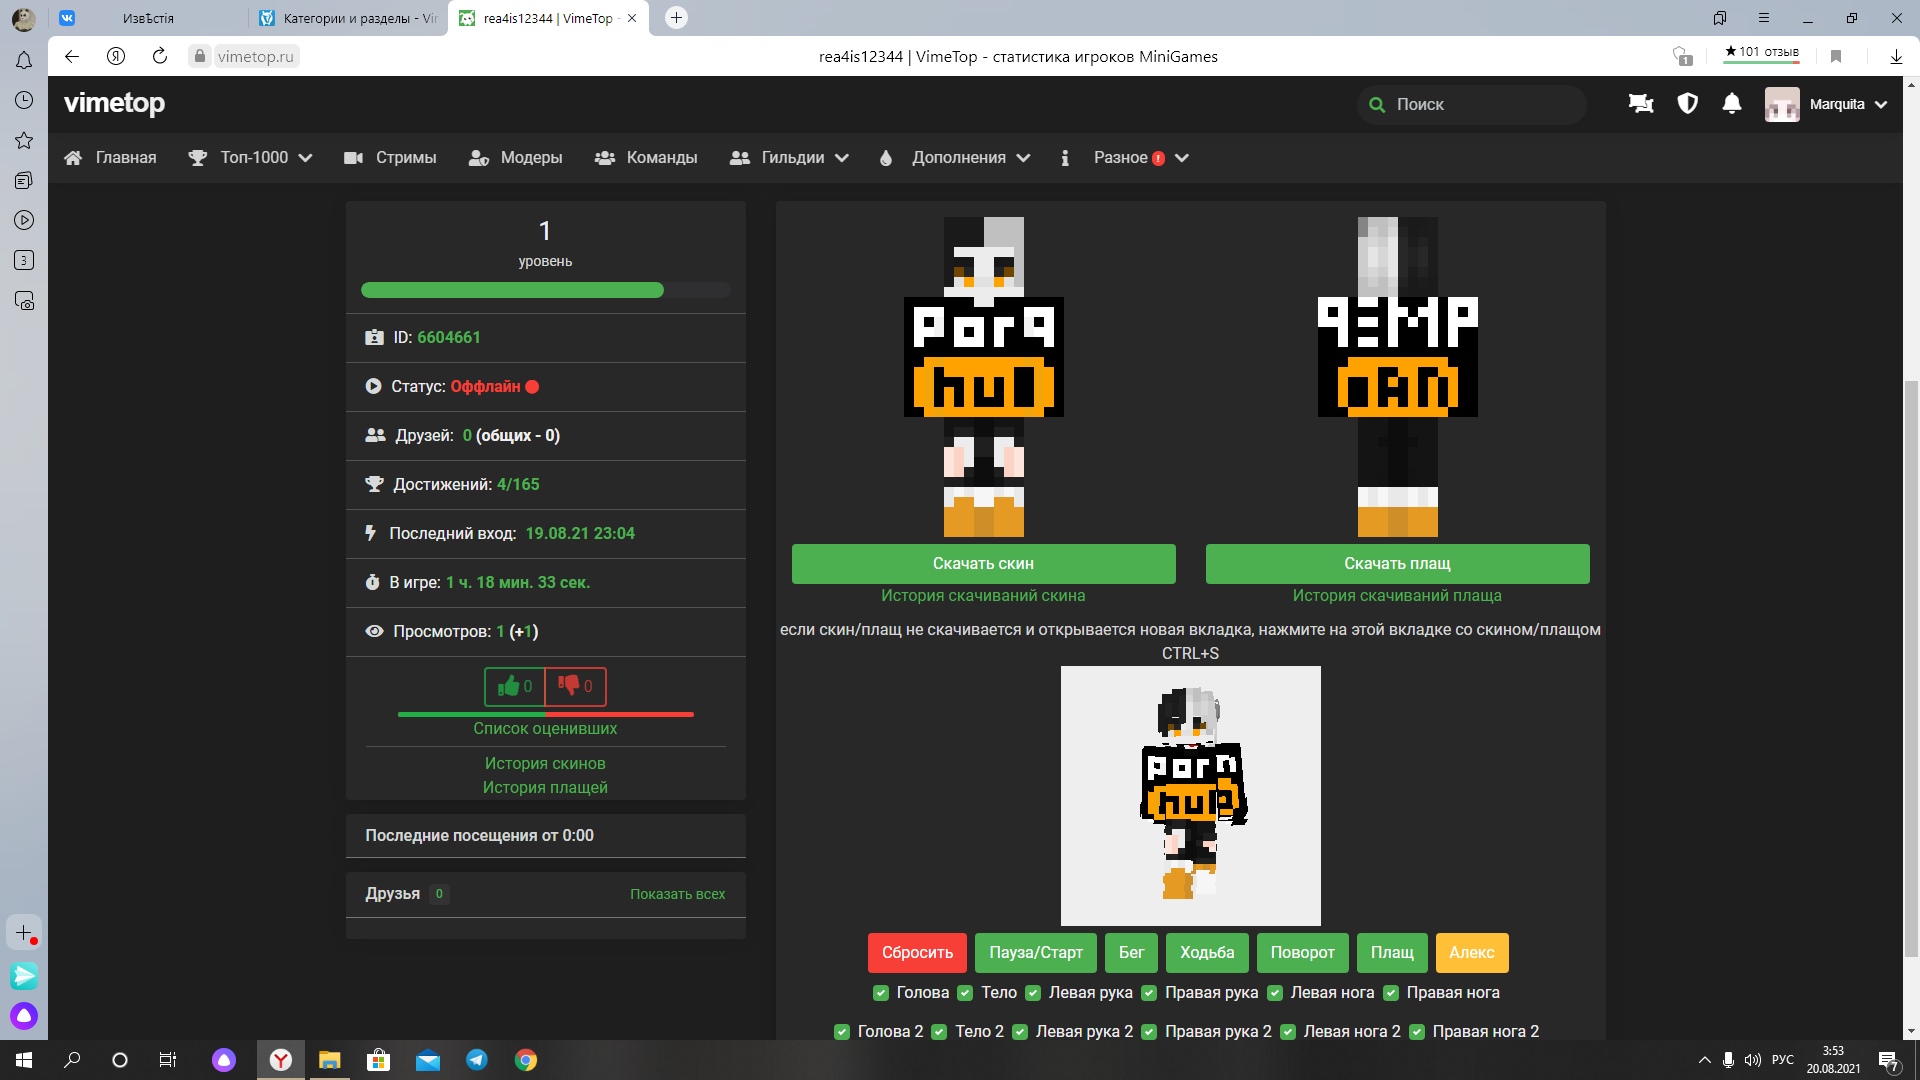This screenshot has width=1920, height=1080.
Task: Open the История плащей link
Action: pyautogui.click(x=545, y=787)
